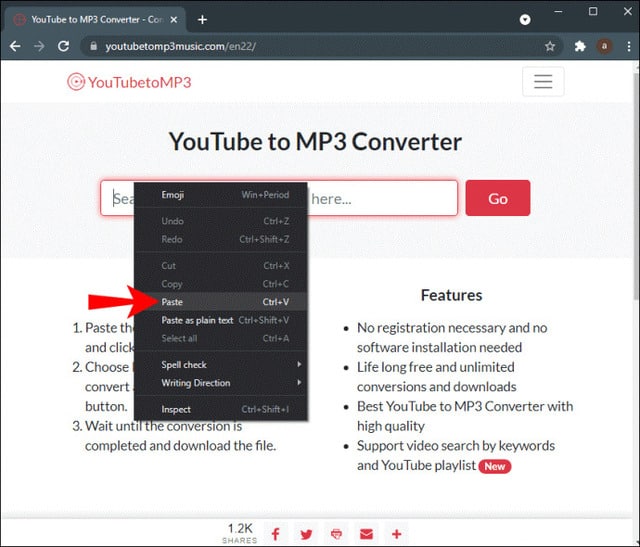Click the red New badge

coord(495,466)
